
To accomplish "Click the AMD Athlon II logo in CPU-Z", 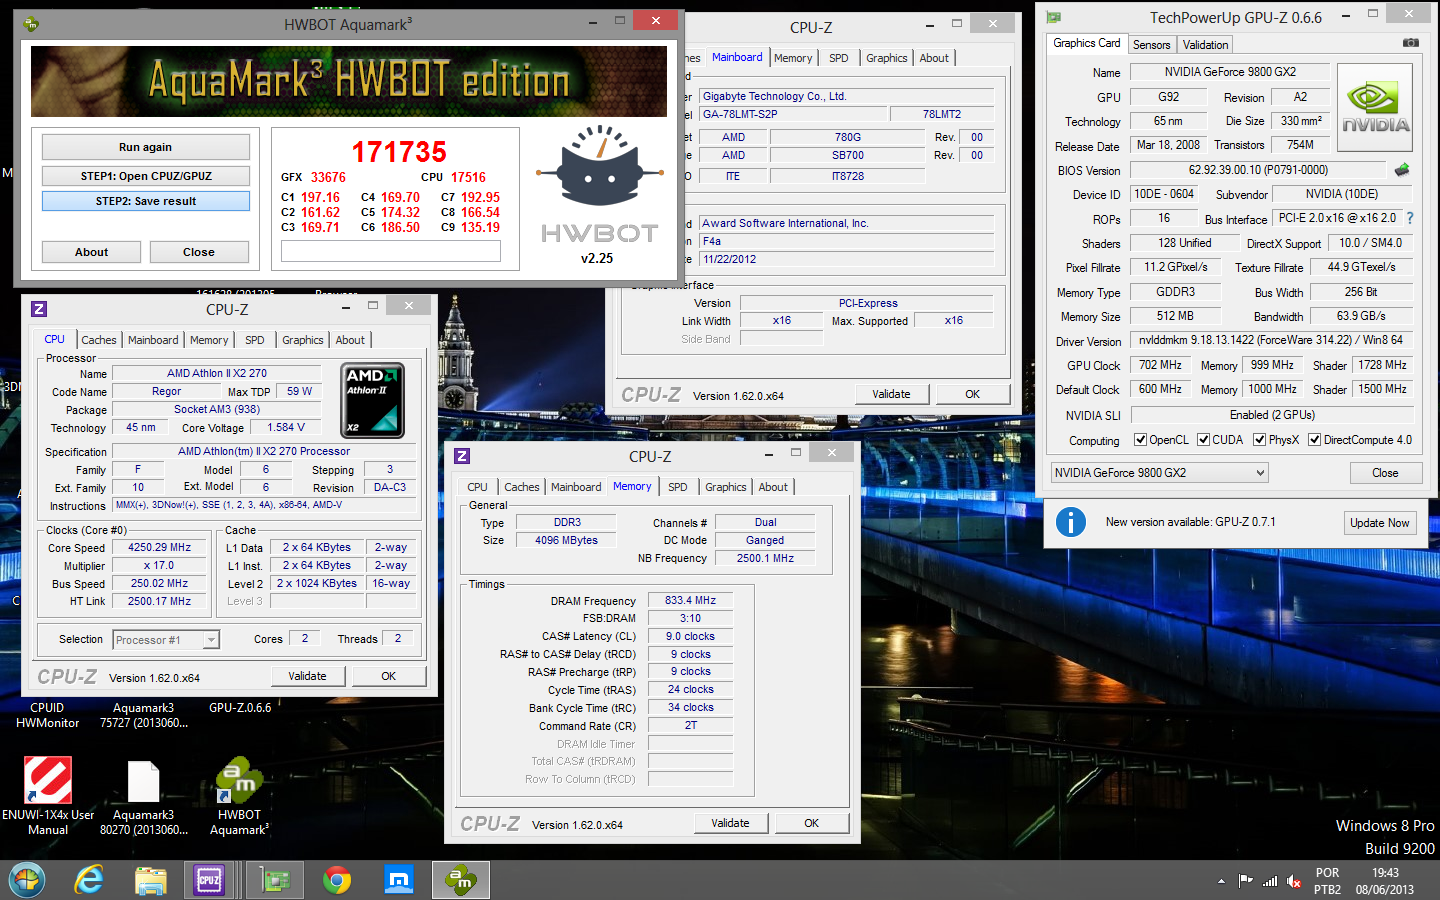I will click(373, 400).
